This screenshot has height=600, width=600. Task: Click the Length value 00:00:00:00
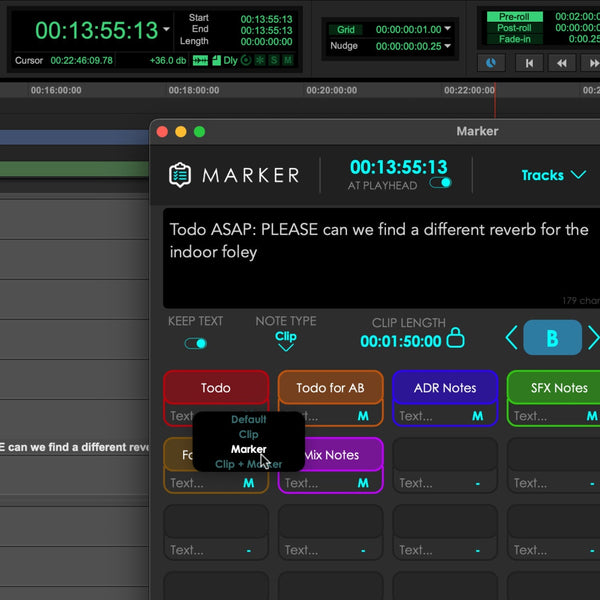266,42
